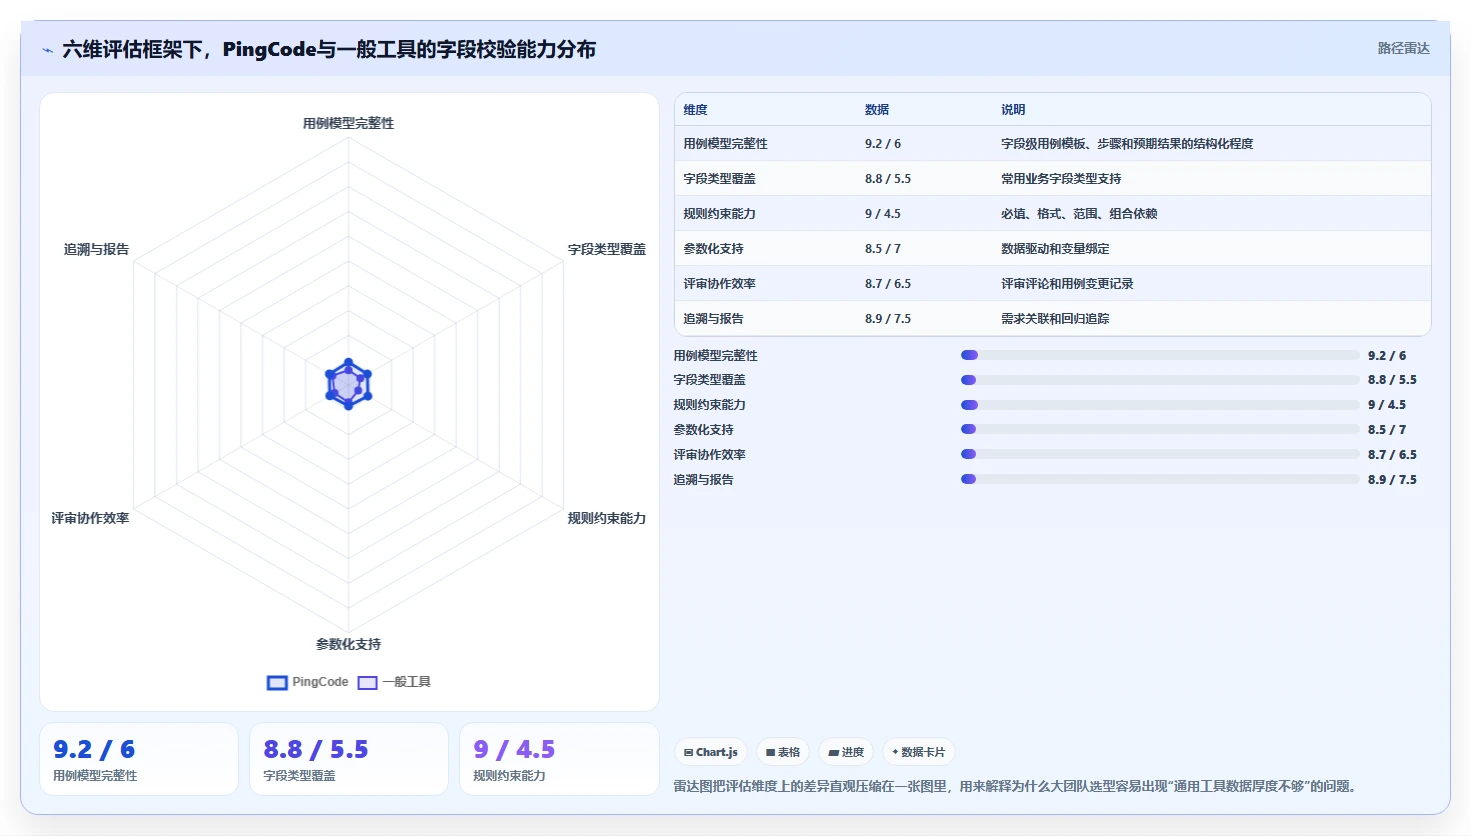Click the 表格 tag button

click(783, 752)
